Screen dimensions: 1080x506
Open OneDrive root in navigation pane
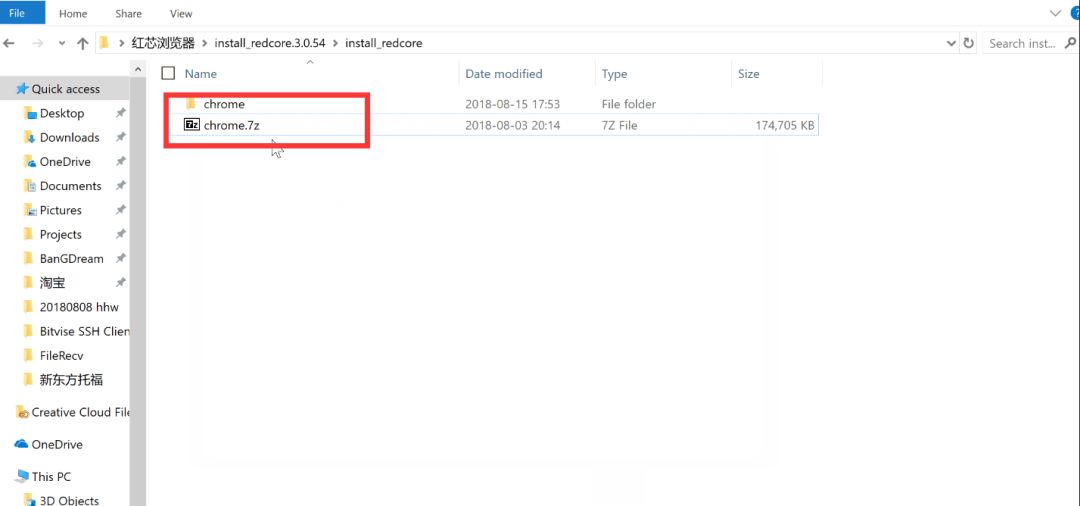pyautogui.click(x=56, y=444)
